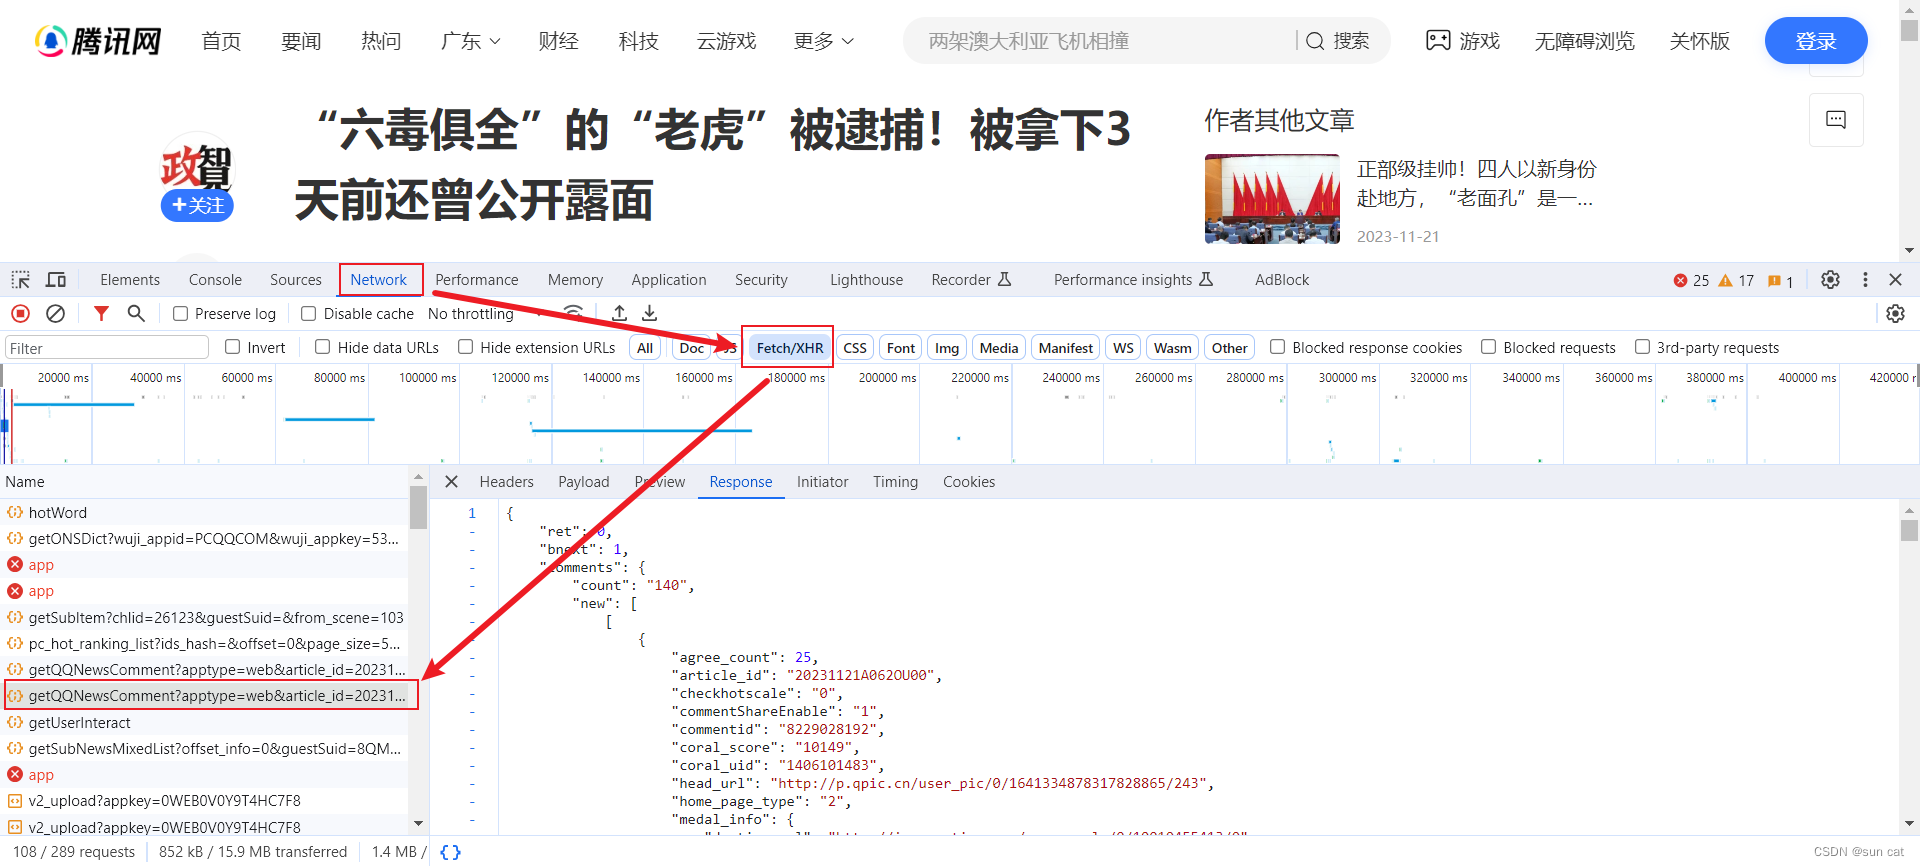Switch to the Elements tab
Screen dimensions: 1920x866
click(130, 280)
